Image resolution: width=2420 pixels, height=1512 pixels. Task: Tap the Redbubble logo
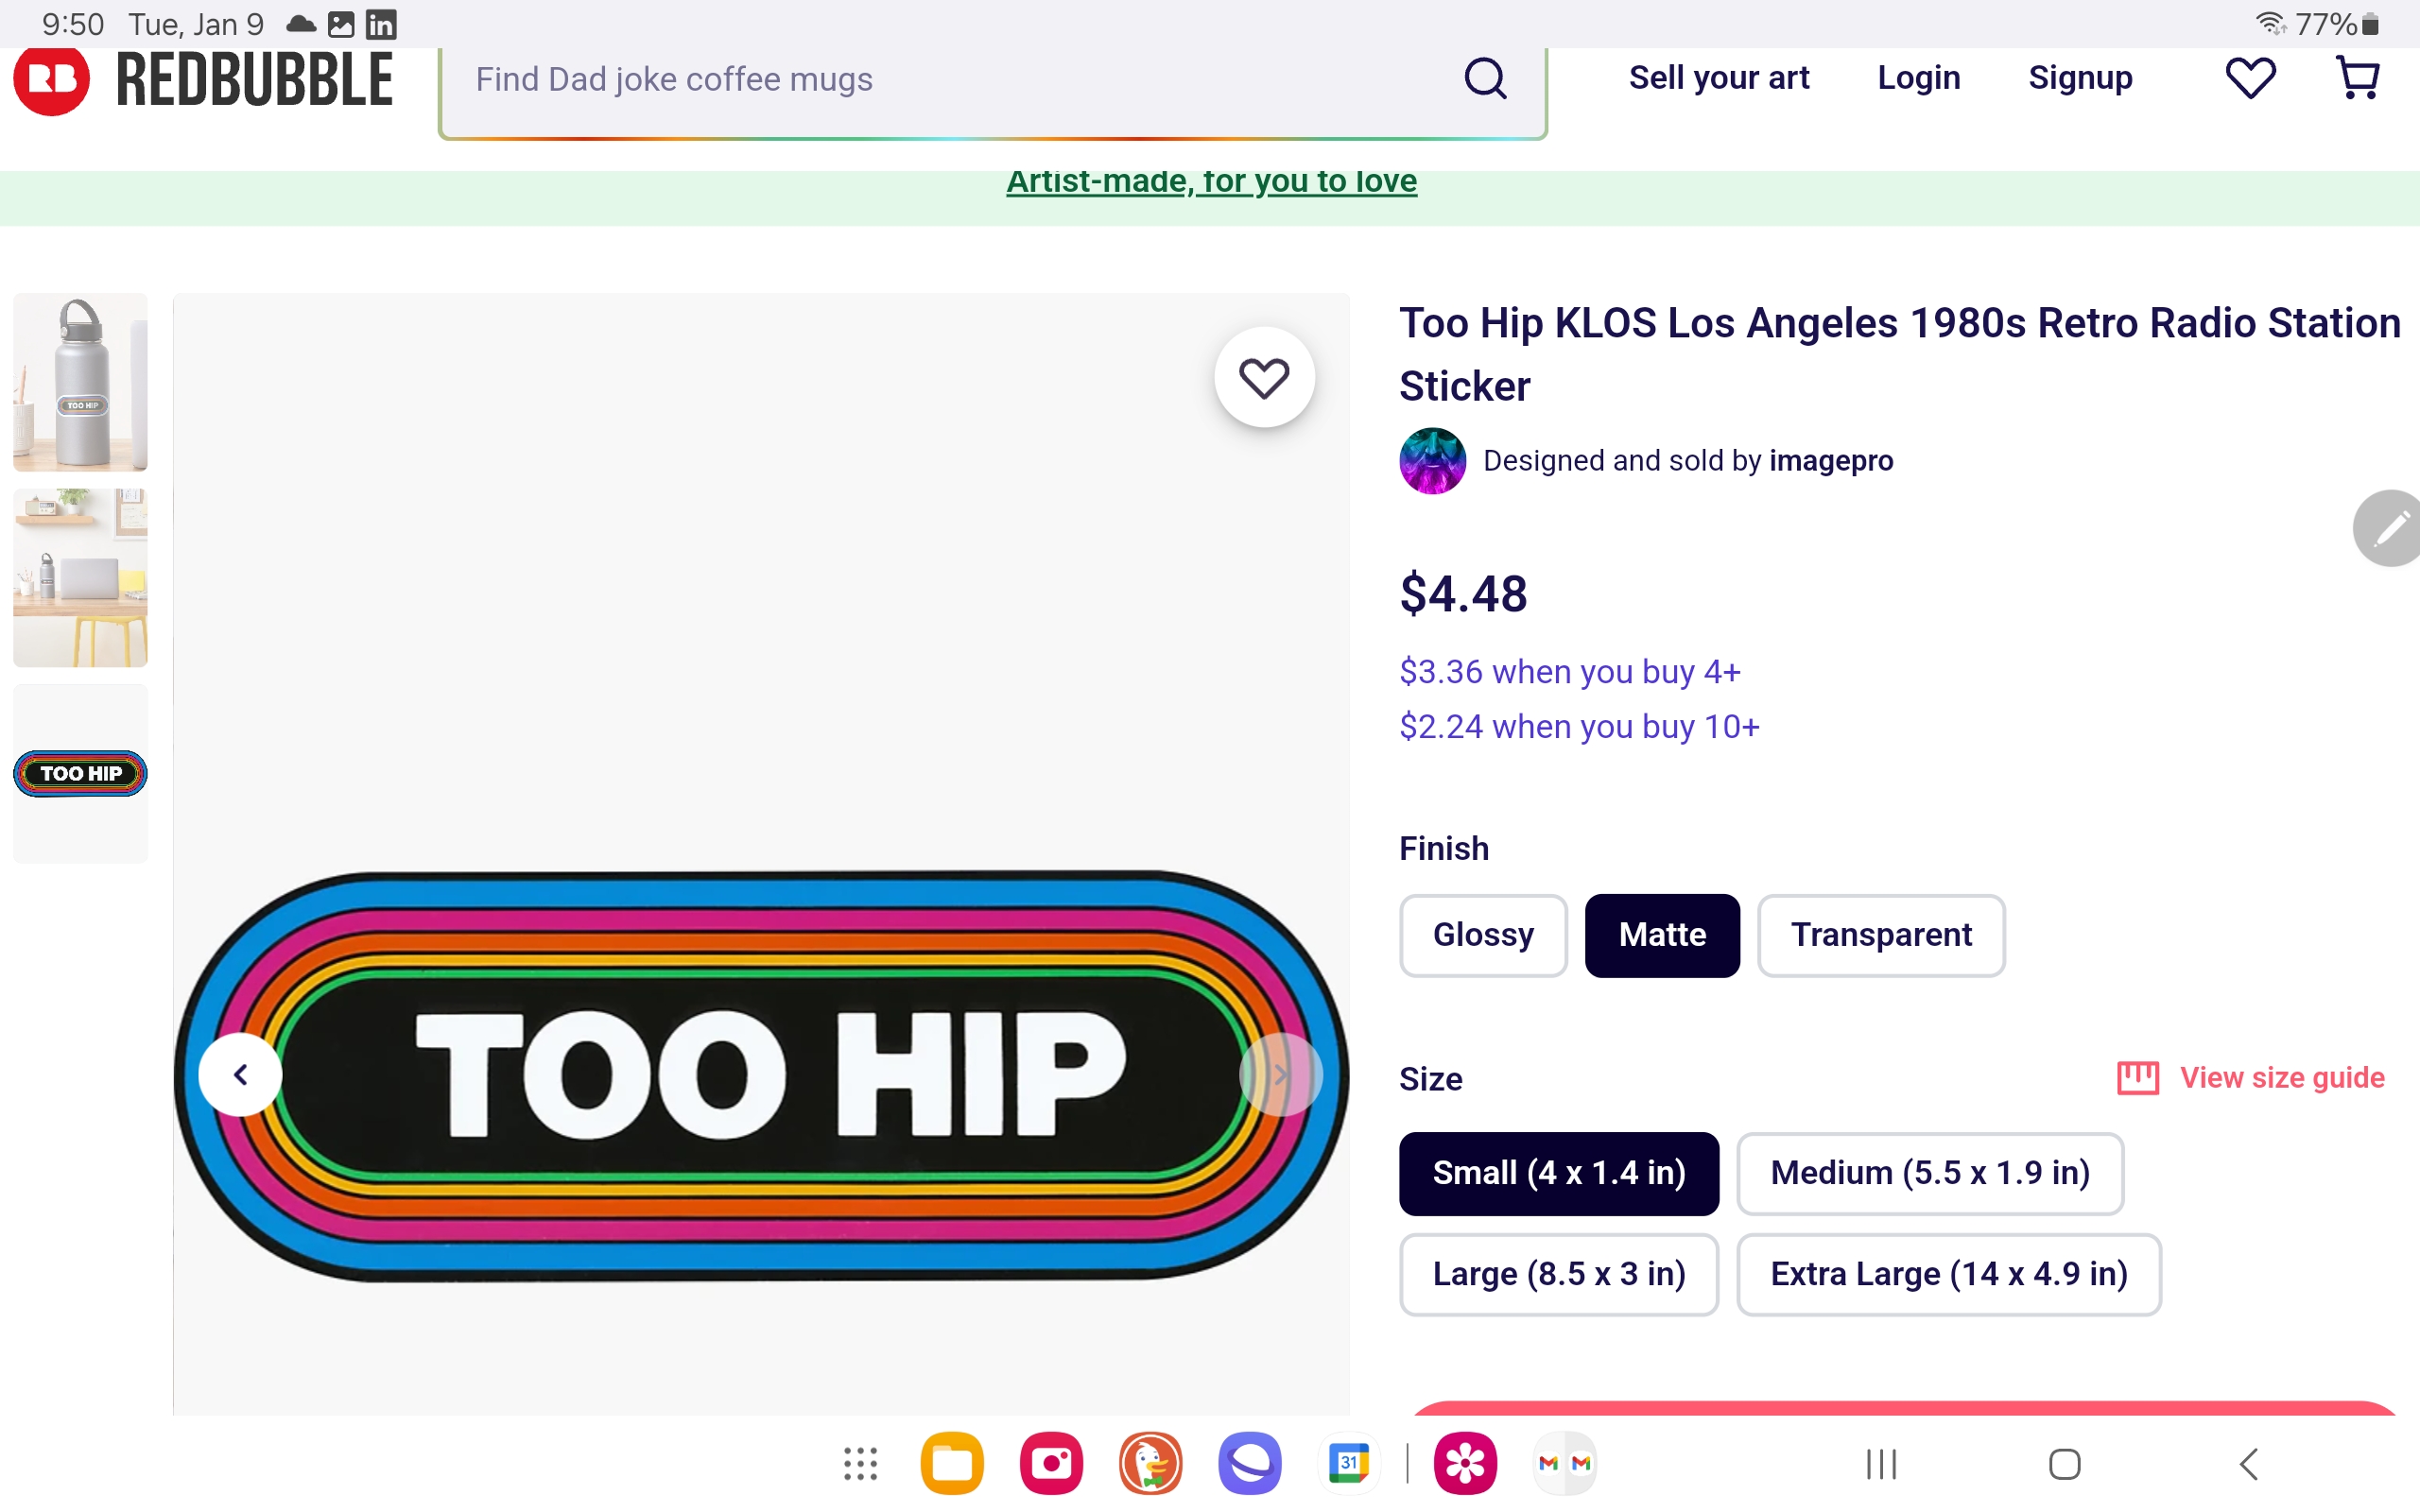click(204, 80)
